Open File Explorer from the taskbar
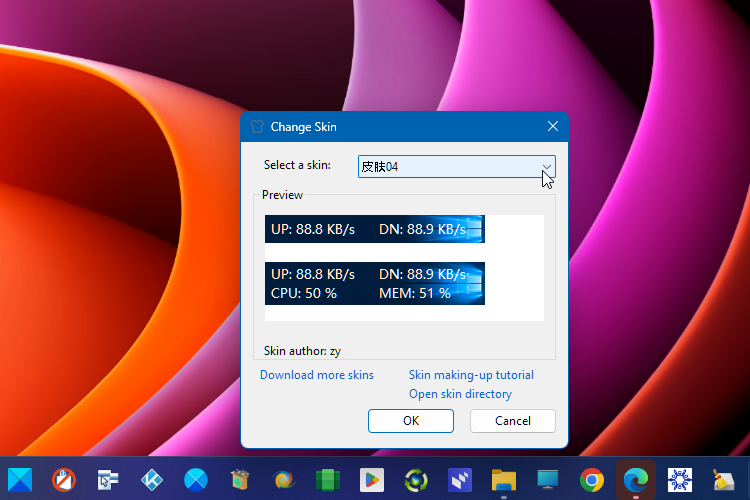Image resolution: width=750 pixels, height=500 pixels. (x=504, y=479)
